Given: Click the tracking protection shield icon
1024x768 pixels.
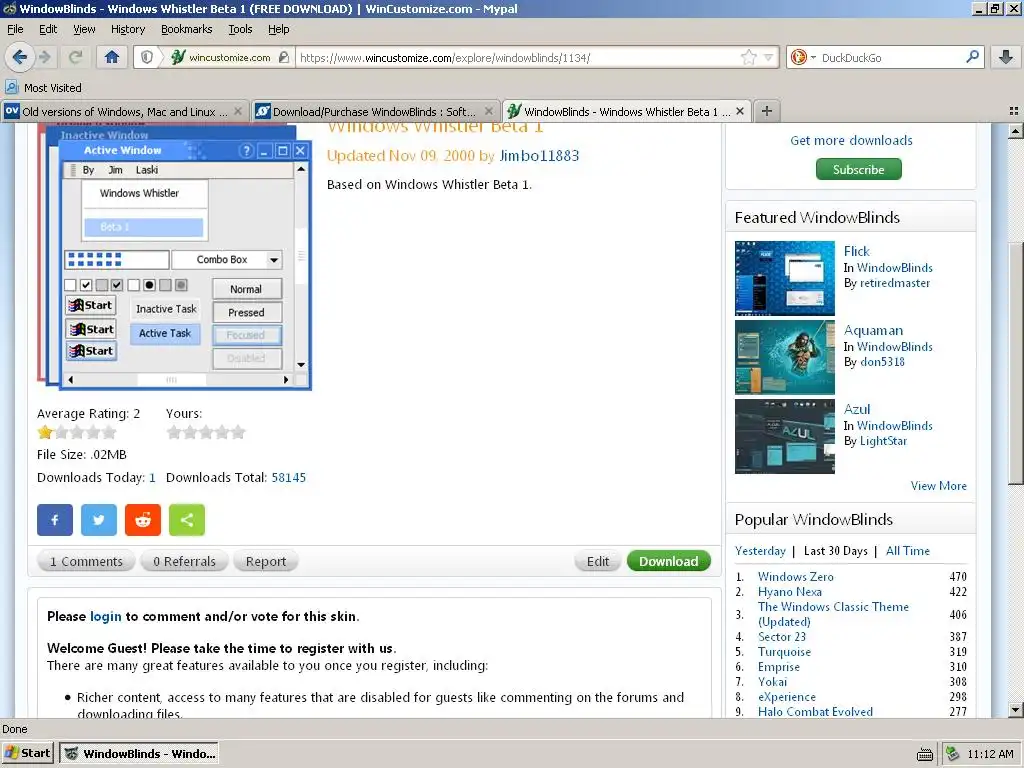Looking at the screenshot, I should click(147, 57).
